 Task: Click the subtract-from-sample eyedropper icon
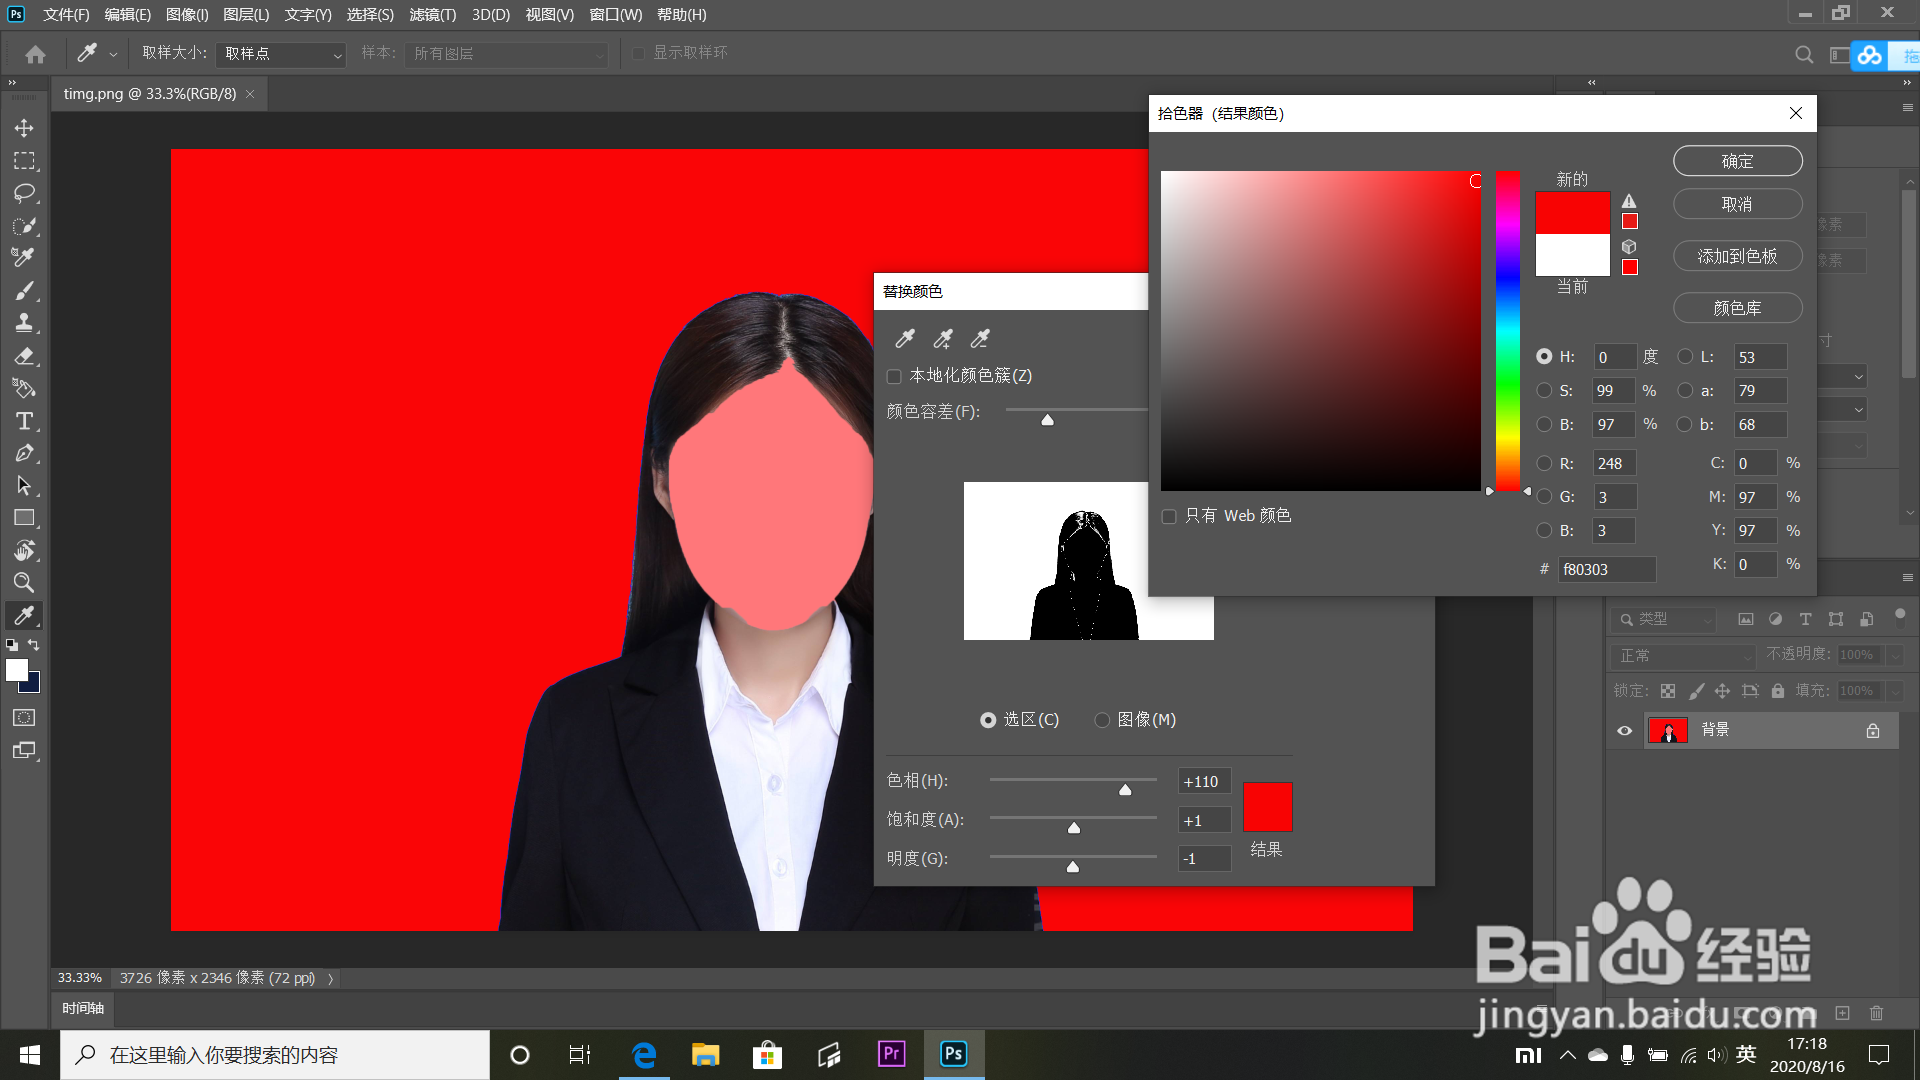tap(980, 339)
